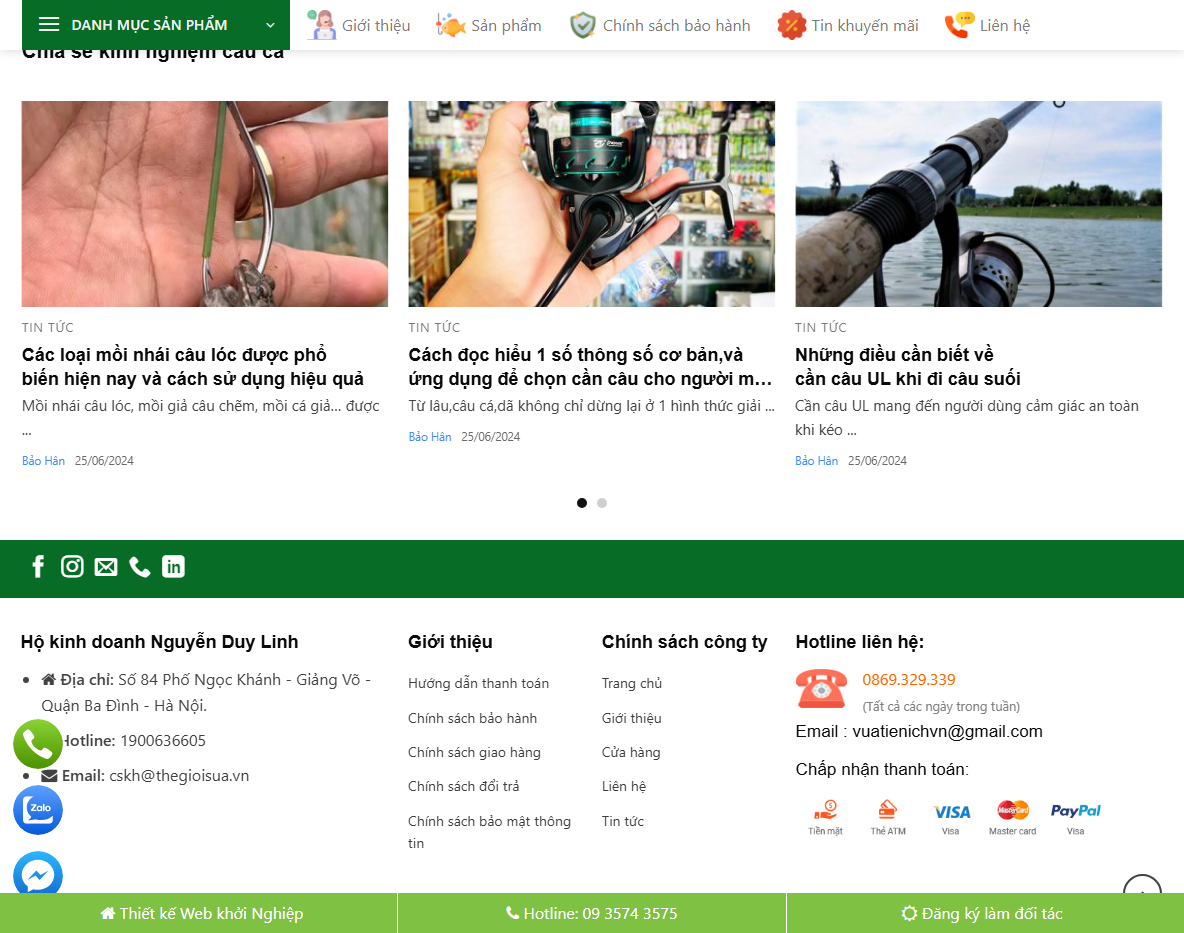Viewport: 1184px width, 933px height.
Task: Click the Trang chủ link under Chính sách công ty
Action: pyautogui.click(x=632, y=683)
